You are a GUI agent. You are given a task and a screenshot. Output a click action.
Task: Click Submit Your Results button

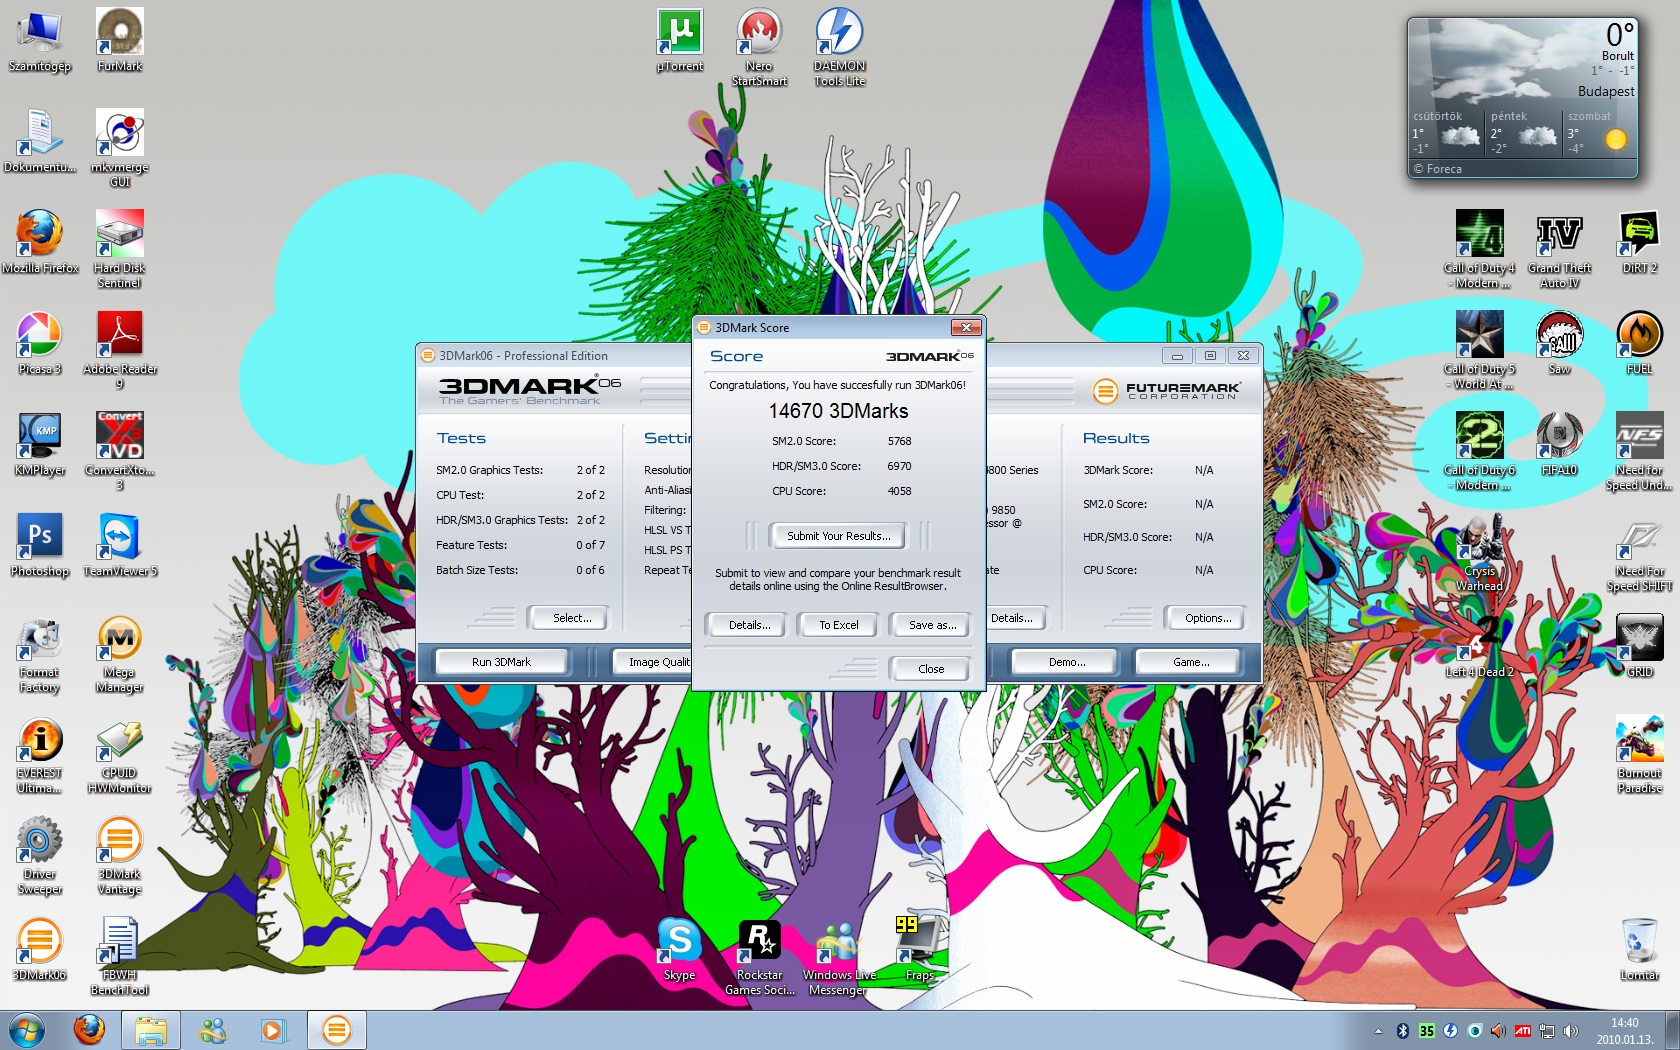(x=838, y=536)
